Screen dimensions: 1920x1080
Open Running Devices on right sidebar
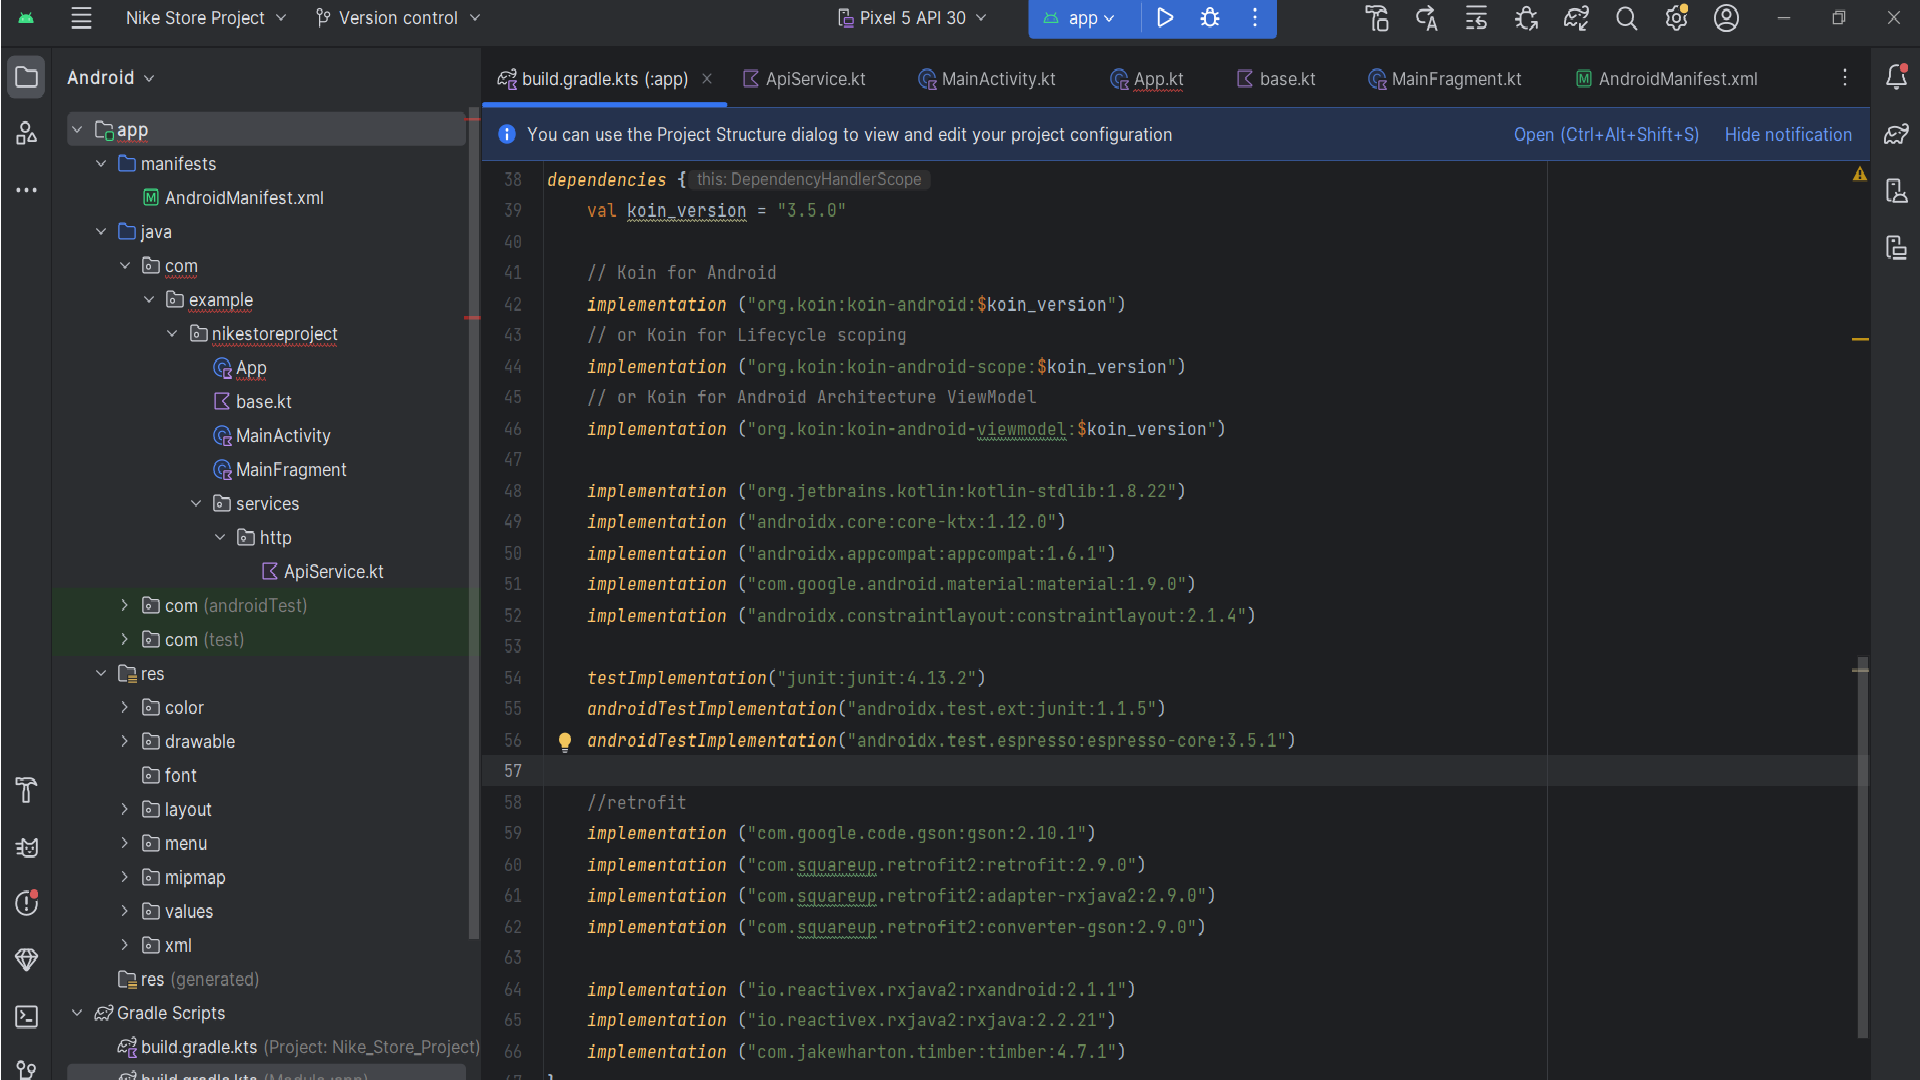coord(1896,247)
